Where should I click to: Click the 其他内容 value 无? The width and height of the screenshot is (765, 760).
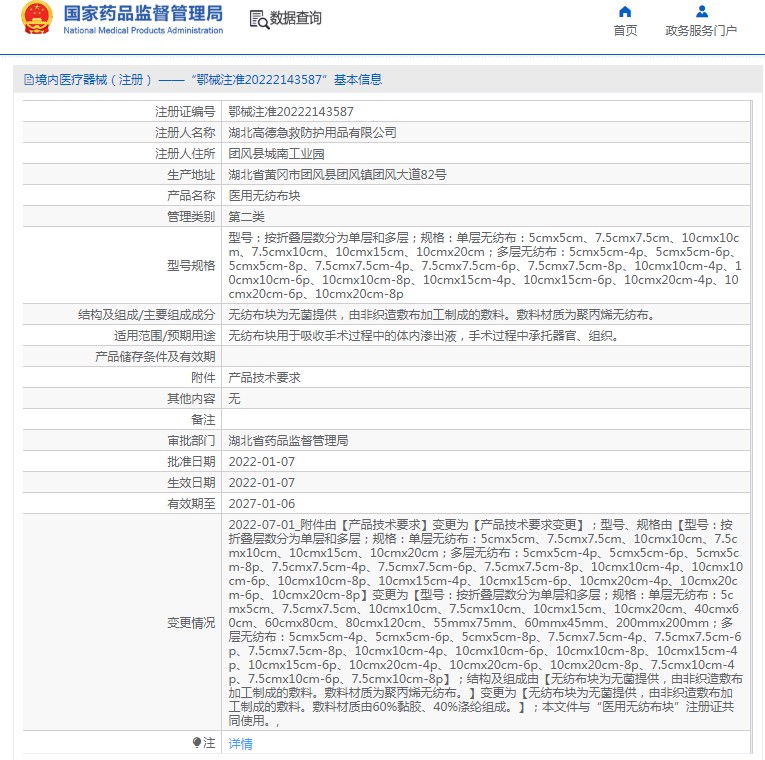tap(234, 399)
